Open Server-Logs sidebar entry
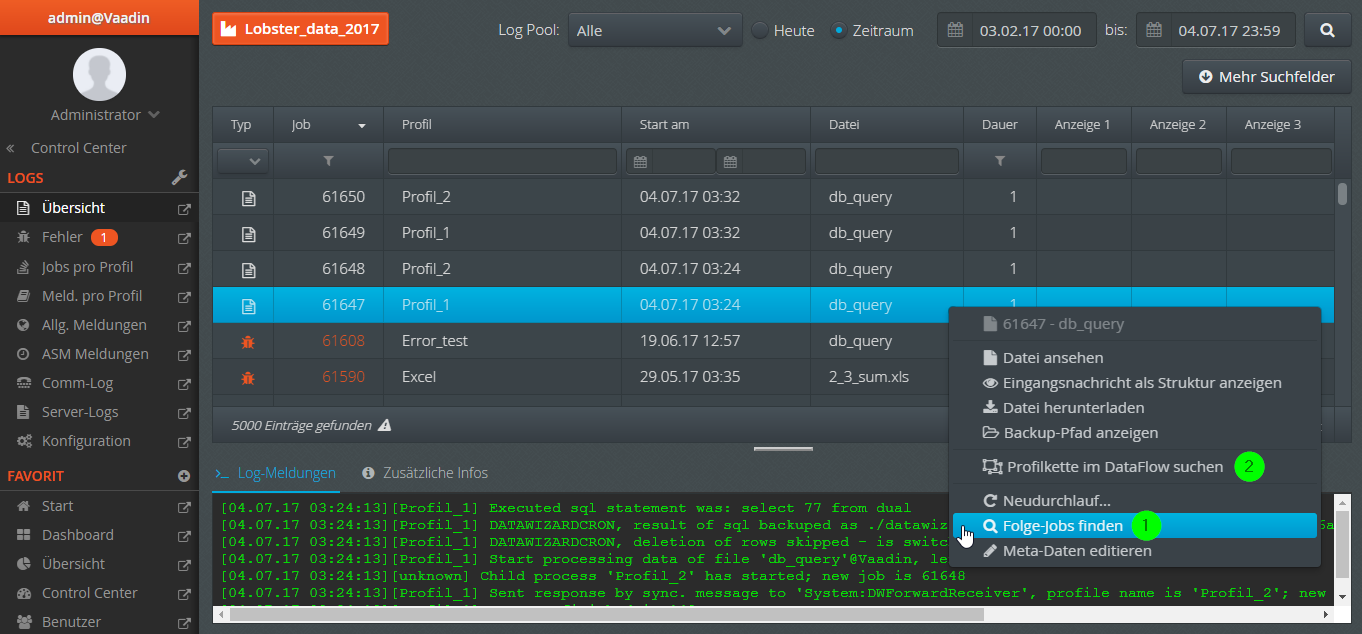1362x634 pixels. 80,411
